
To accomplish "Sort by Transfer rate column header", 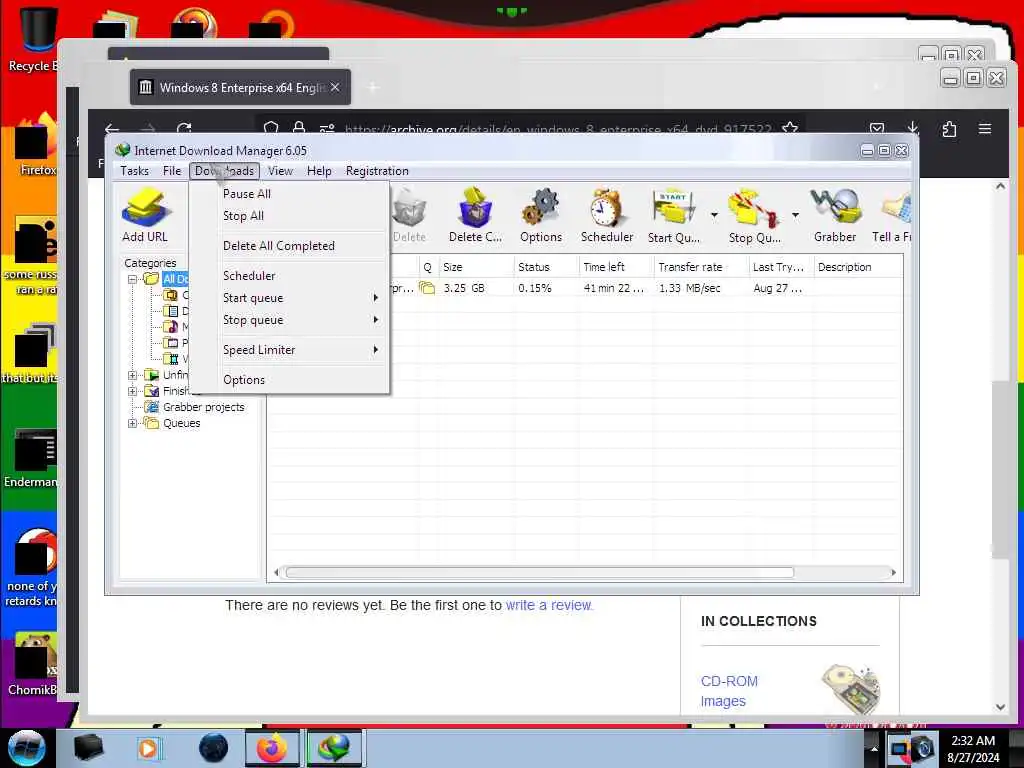I will 701,267.
